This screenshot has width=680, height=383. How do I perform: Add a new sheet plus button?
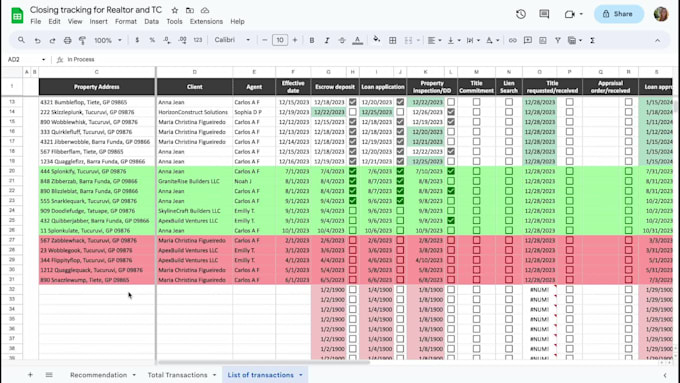(x=30, y=375)
